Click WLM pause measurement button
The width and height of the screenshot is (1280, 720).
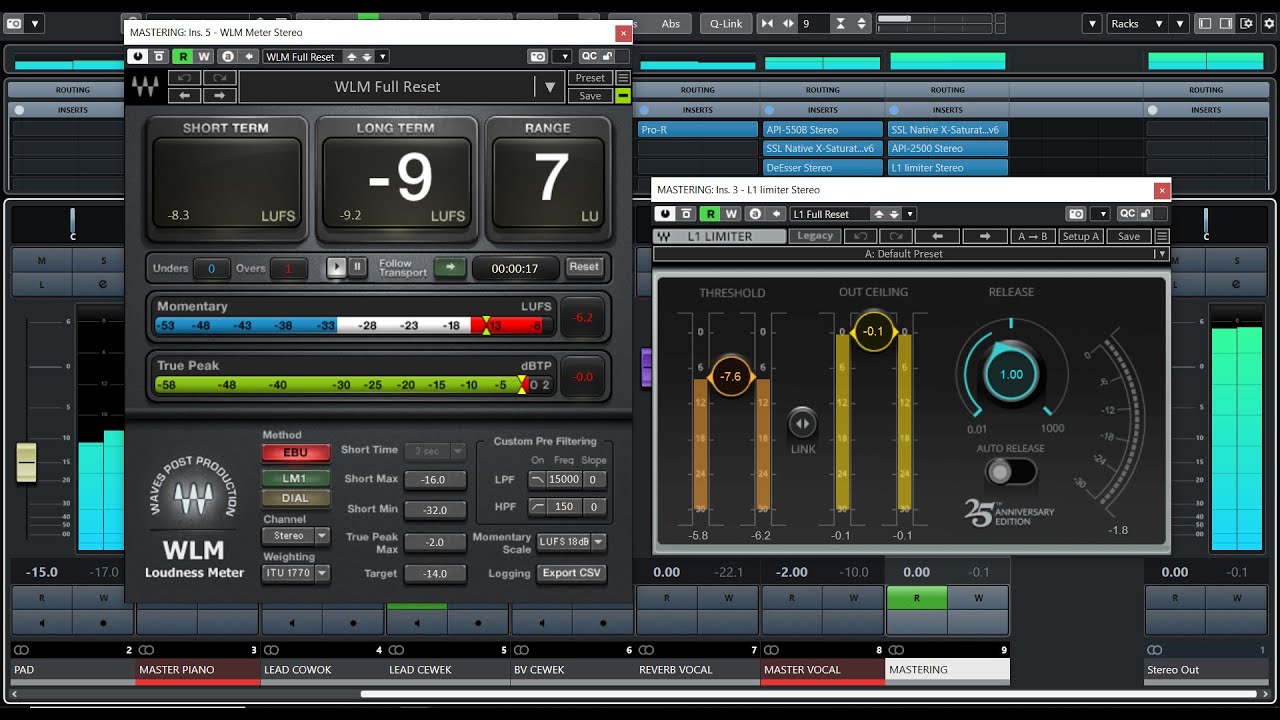tap(357, 267)
